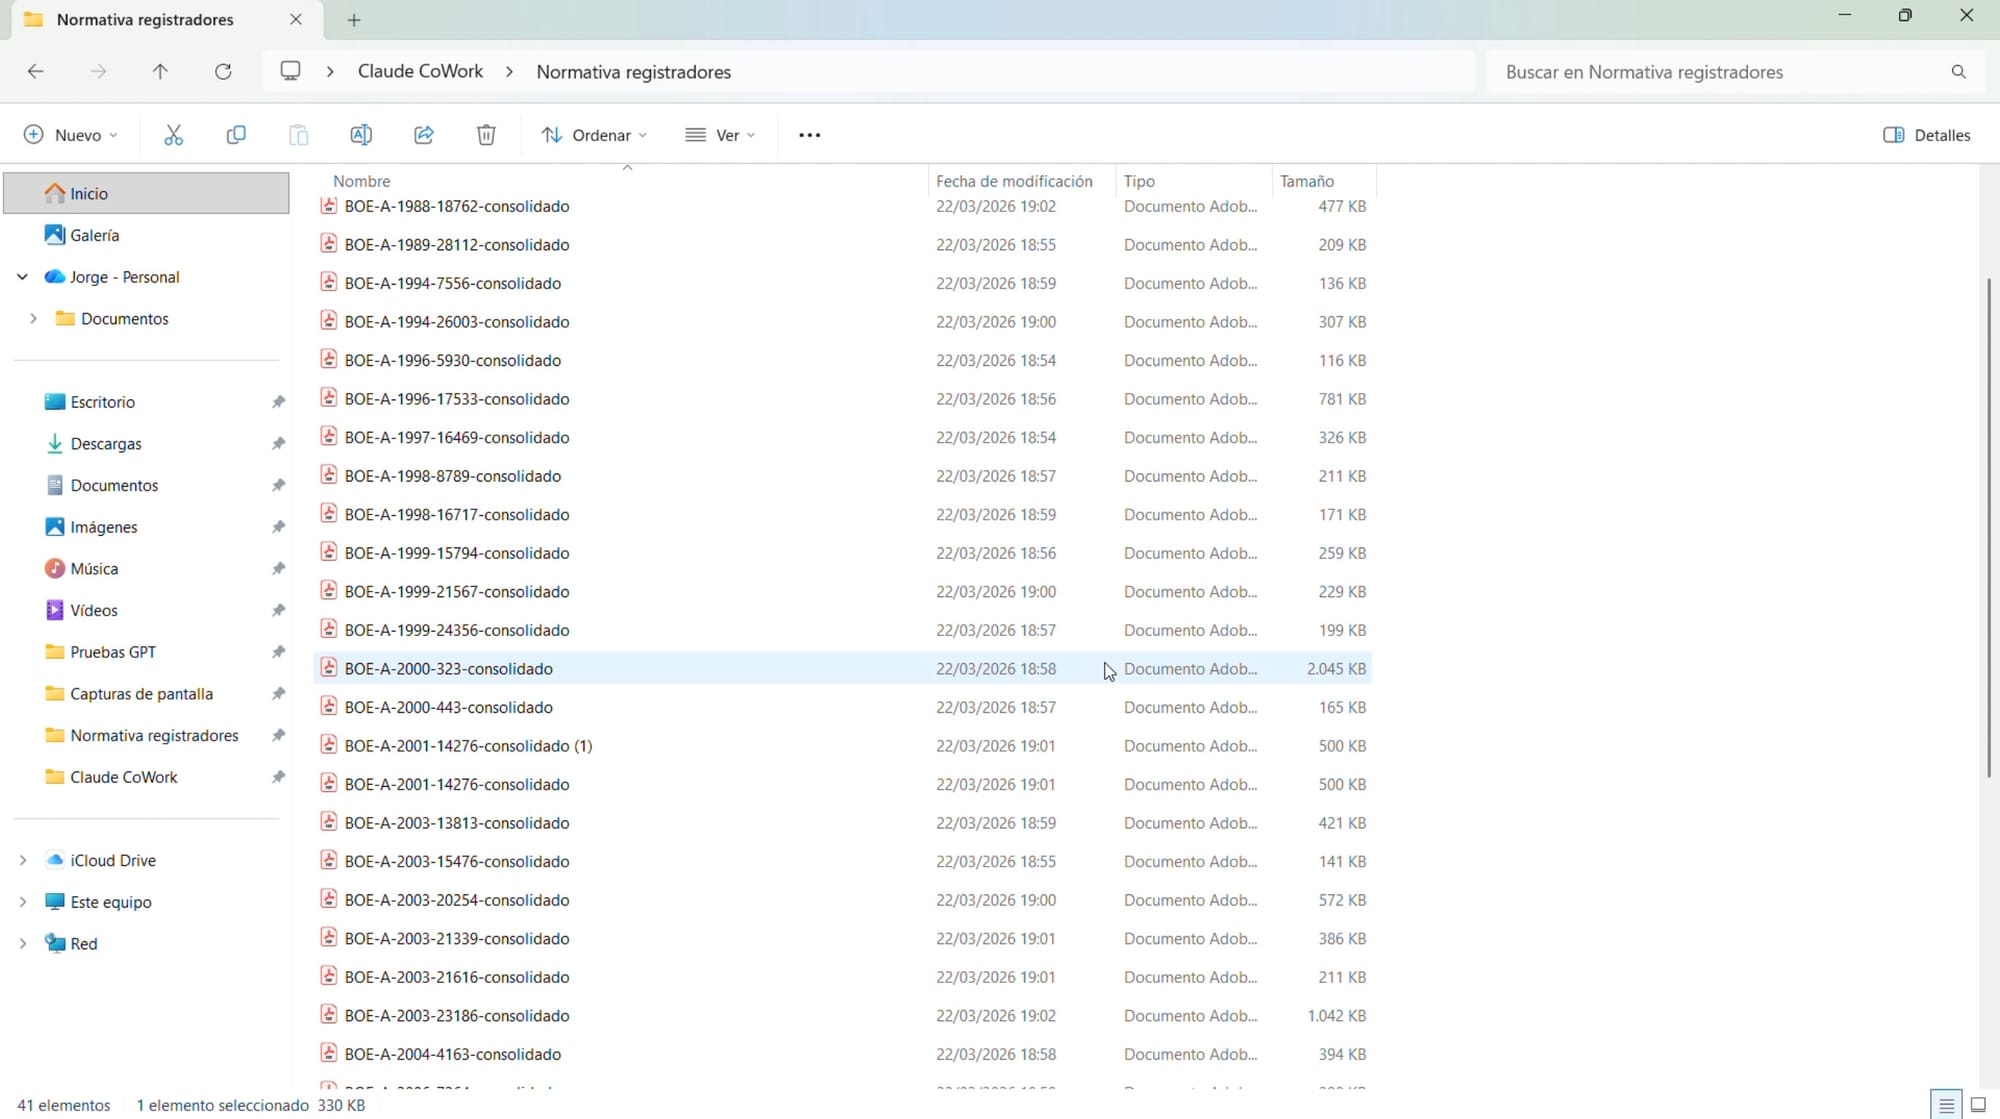This screenshot has height=1119, width=2000.
Task: Go up one folder level
Action: click(160, 72)
